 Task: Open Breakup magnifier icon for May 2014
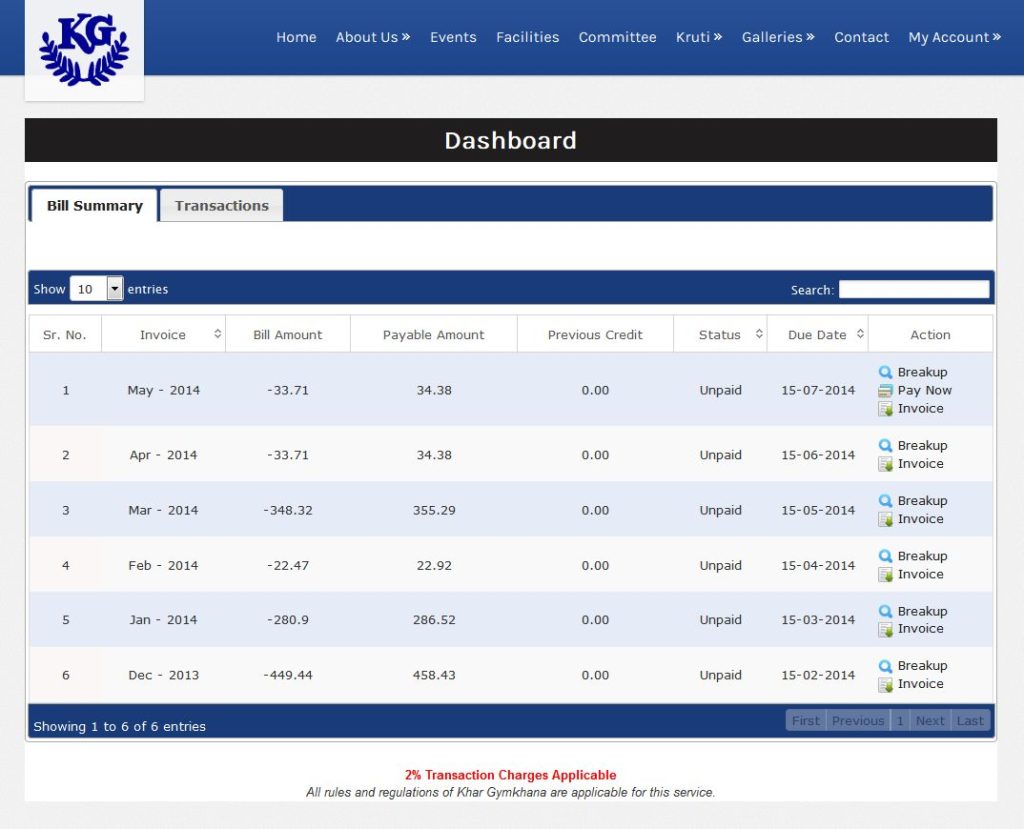pos(885,372)
